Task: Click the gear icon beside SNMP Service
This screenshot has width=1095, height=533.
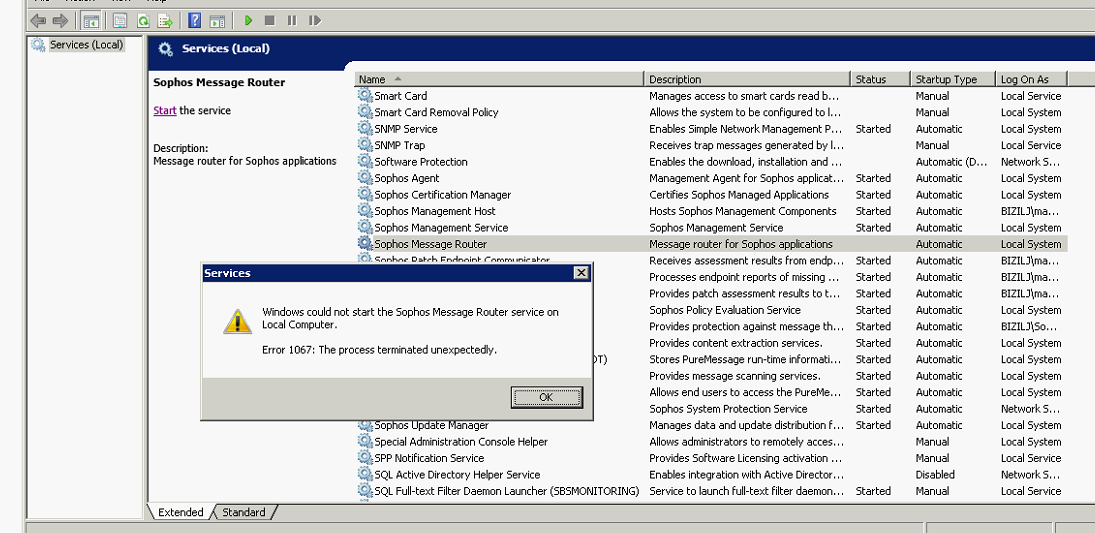Action: pyautogui.click(x=365, y=129)
